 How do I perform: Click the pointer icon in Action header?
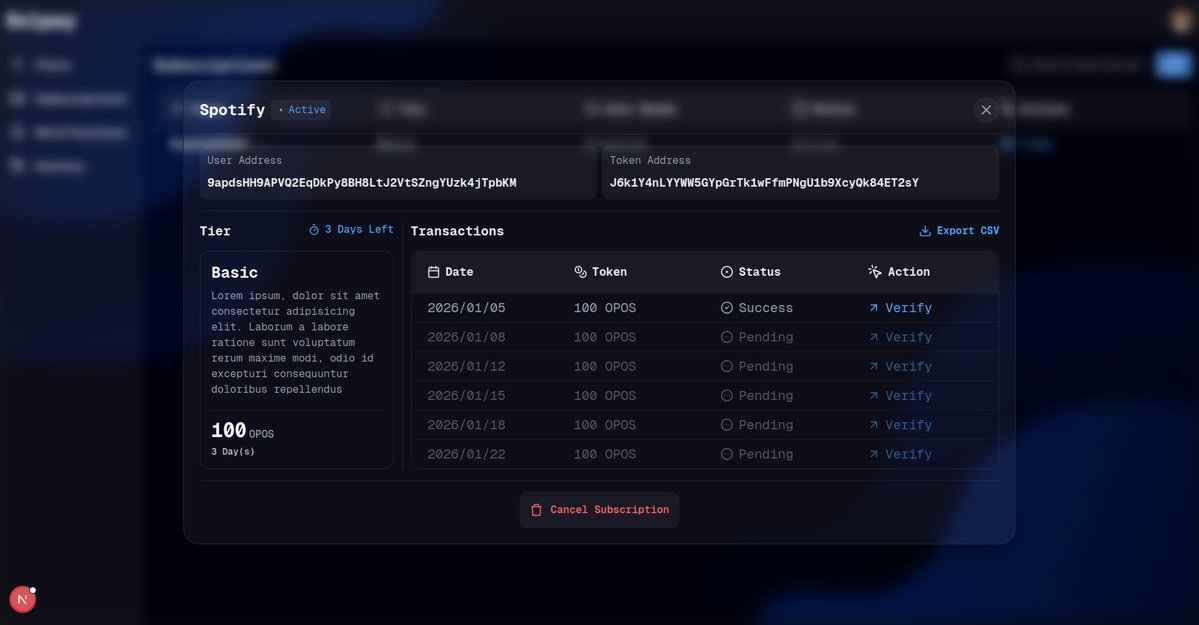click(x=875, y=272)
